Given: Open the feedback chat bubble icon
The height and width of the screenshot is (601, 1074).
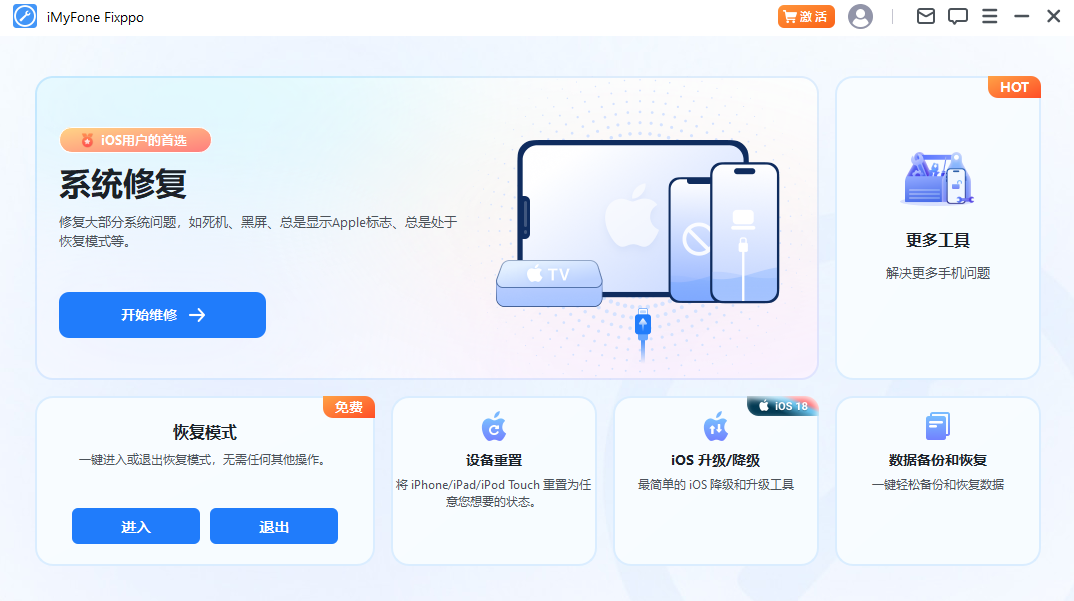Looking at the screenshot, I should pos(958,16).
